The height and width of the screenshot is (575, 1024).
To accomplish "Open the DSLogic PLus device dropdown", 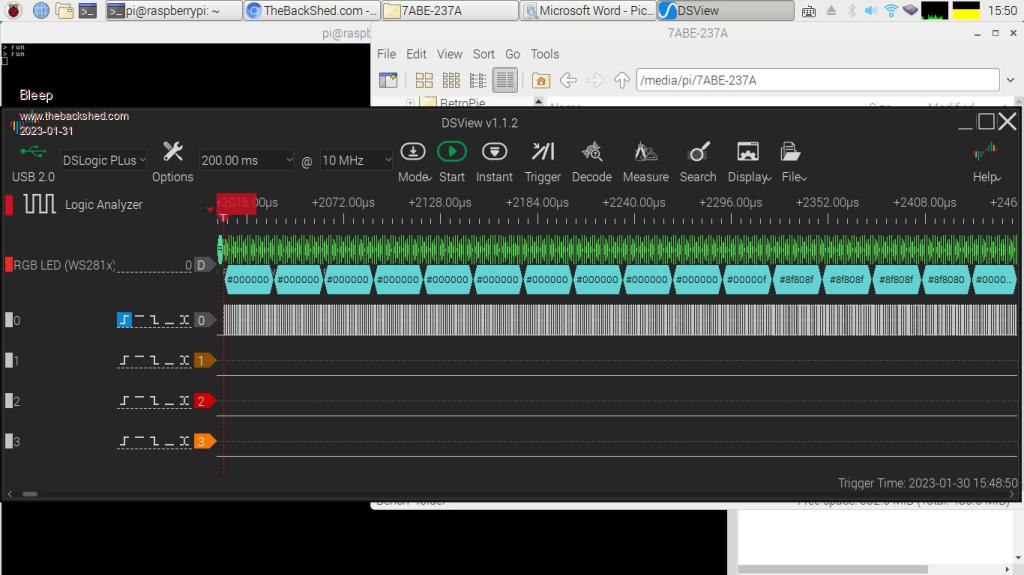I will [x=104, y=160].
